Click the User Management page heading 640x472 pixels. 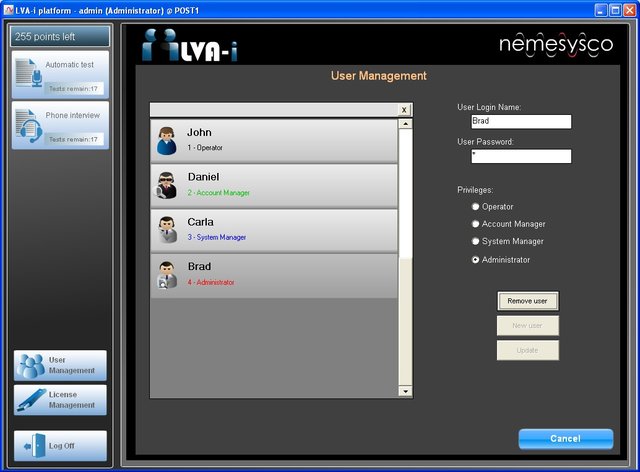coord(378,76)
